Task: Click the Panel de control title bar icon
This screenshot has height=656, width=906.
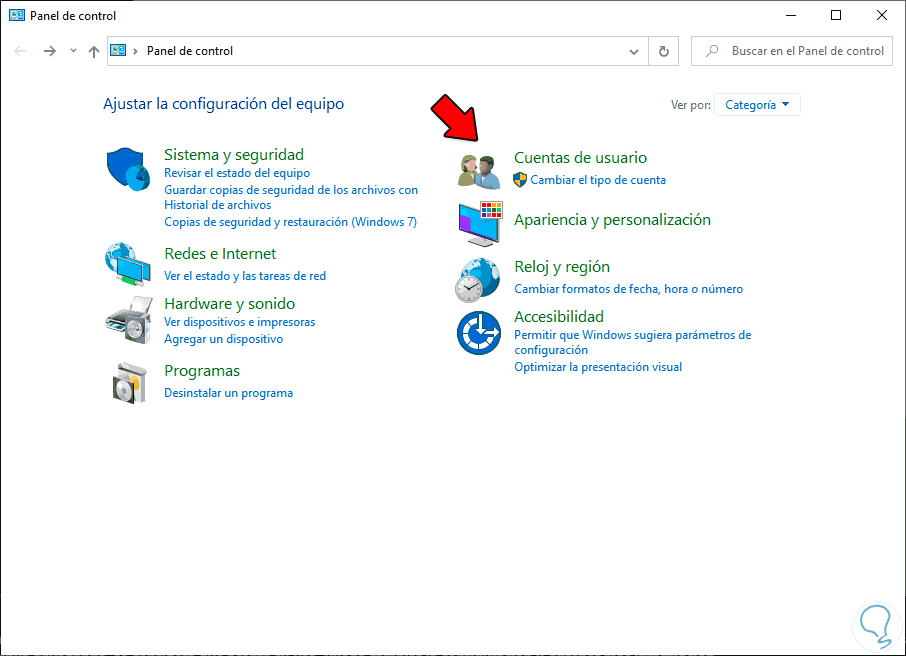Action: pos(17,16)
